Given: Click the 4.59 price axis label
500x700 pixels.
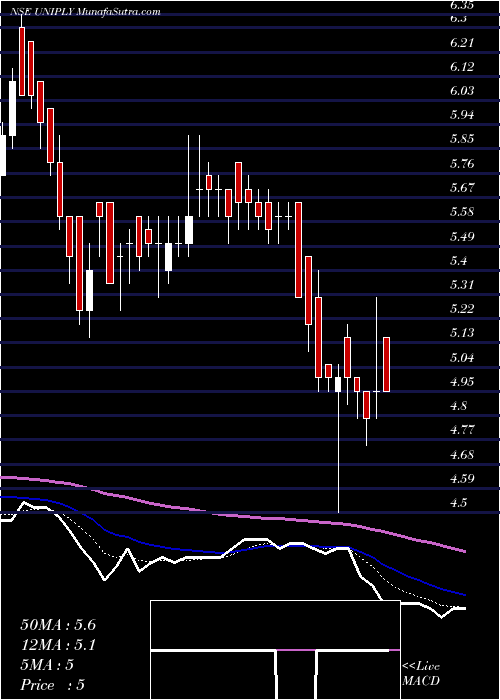Looking at the screenshot, I should [x=462, y=479].
